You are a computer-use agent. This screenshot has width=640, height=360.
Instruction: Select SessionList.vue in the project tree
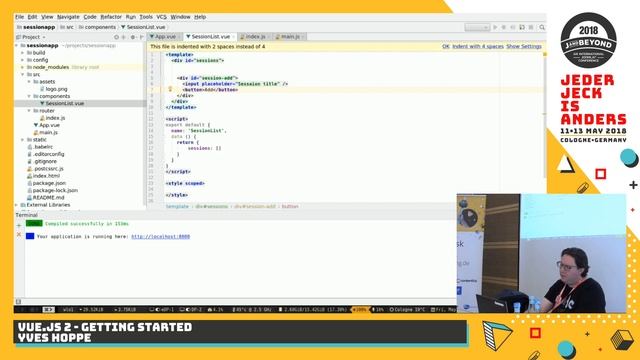tap(64, 104)
